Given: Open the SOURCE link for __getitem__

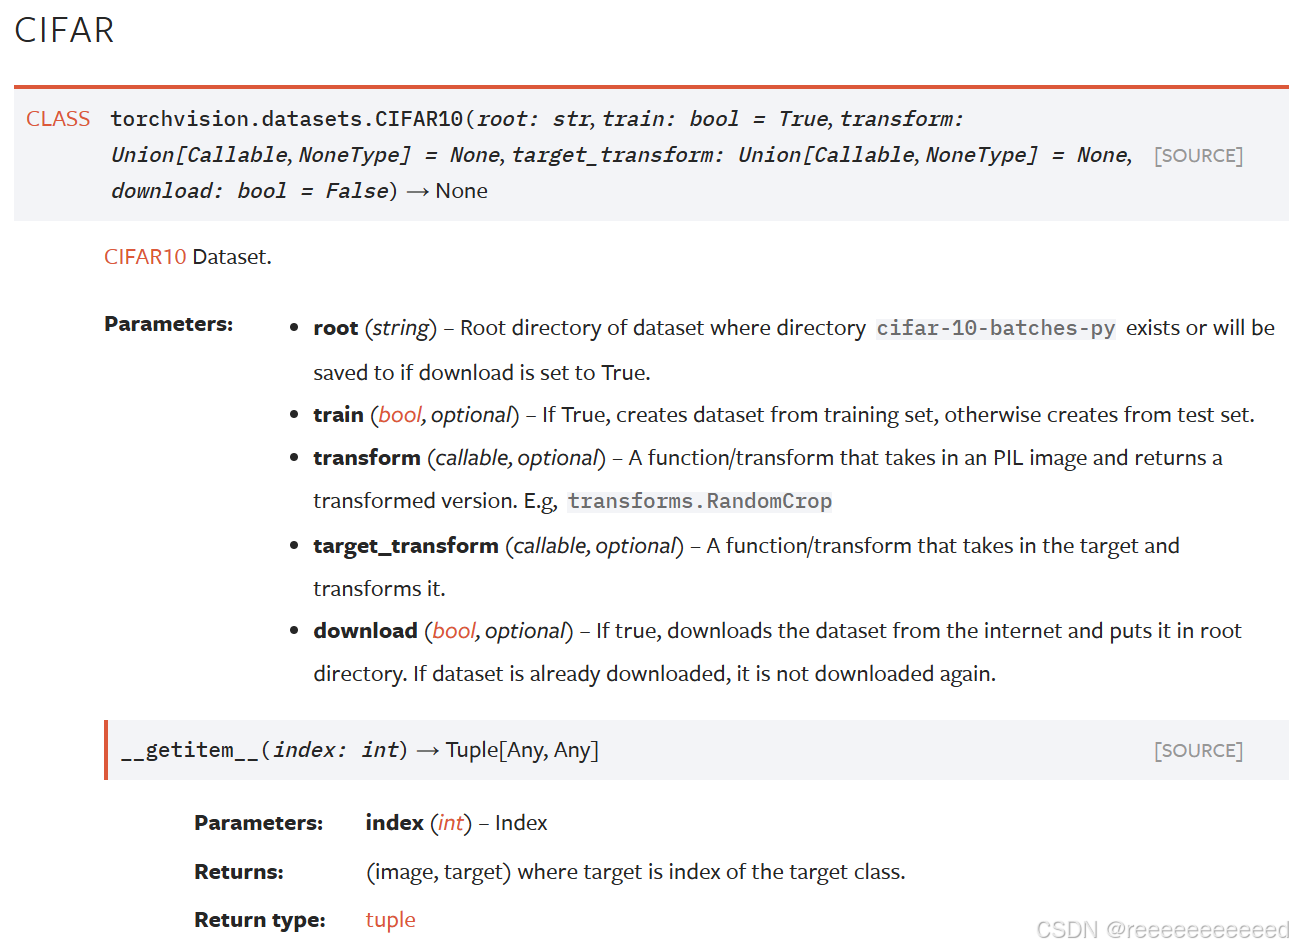Looking at the screenshot, I should [1198, 750].
